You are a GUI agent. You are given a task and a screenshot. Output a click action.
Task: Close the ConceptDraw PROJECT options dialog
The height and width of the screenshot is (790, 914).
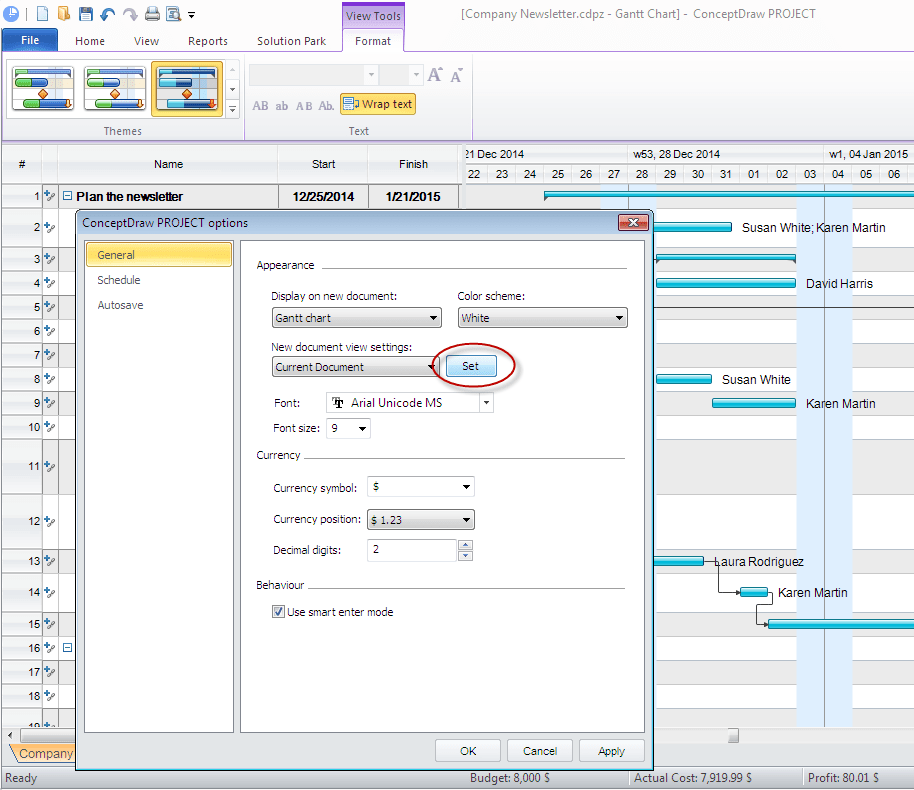pyautogui.click(x=634, y=222)
